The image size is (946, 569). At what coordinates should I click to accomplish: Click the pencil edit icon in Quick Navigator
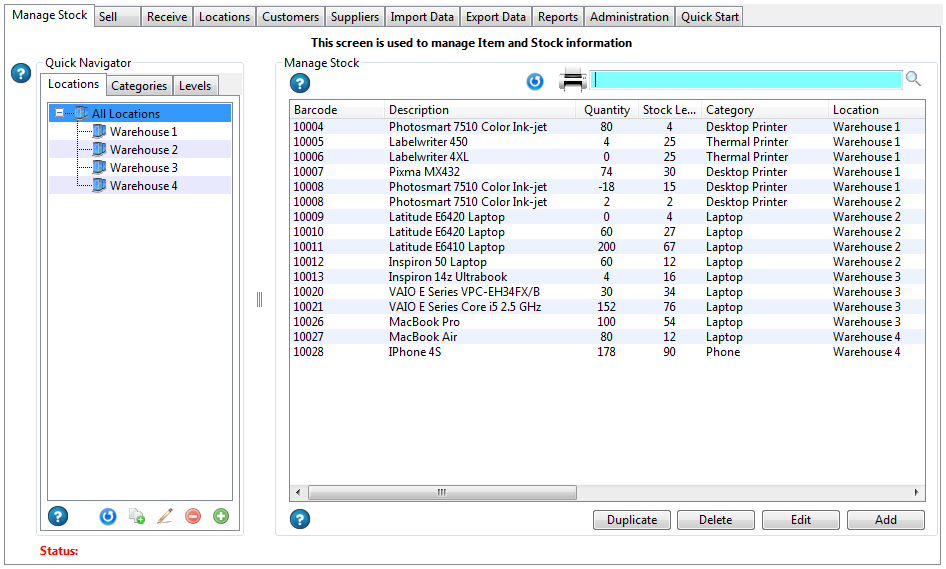pos(165,516)
